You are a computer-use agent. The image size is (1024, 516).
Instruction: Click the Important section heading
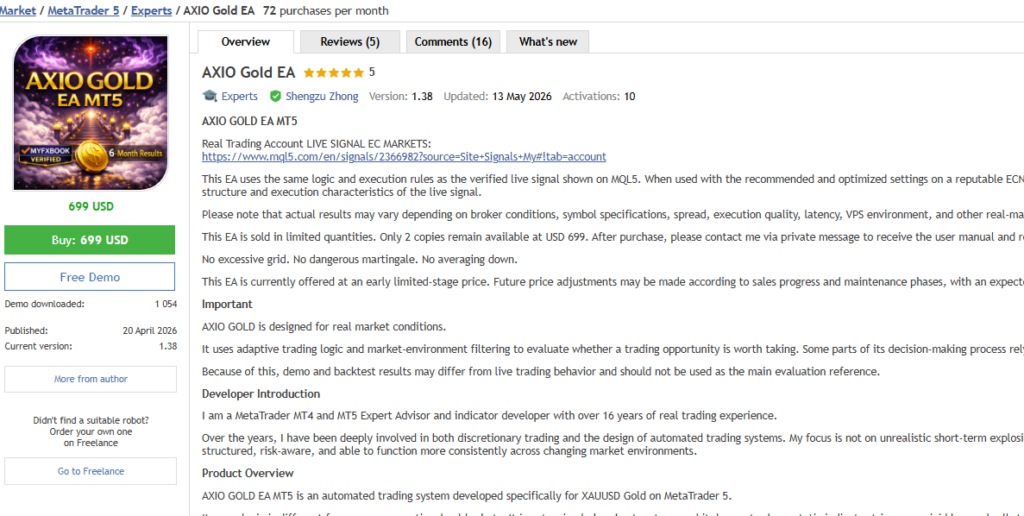click(227, 304)
